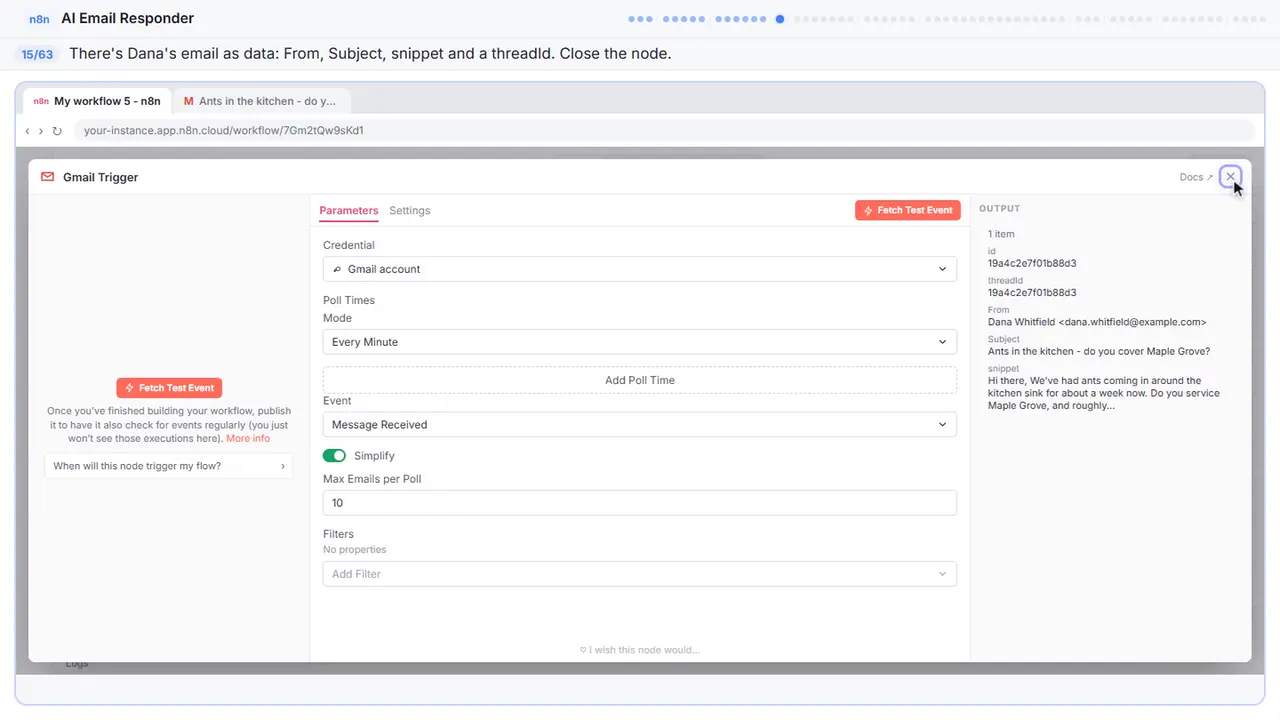
Task: Click the '1 item' output count
Action: pyautogui.click(x=1001, y=234)
